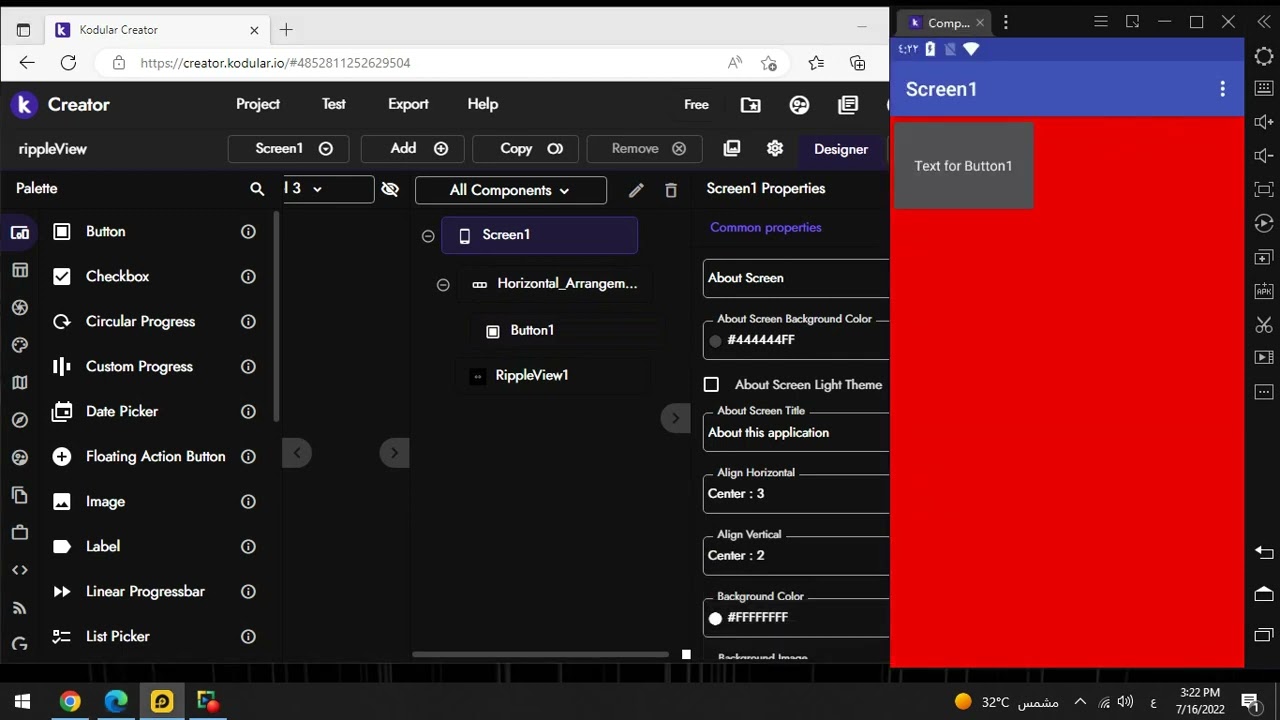The image size is (1280, 720).
Task: Toggle hidden components visibility eye icon
Action: click(390, 189)
